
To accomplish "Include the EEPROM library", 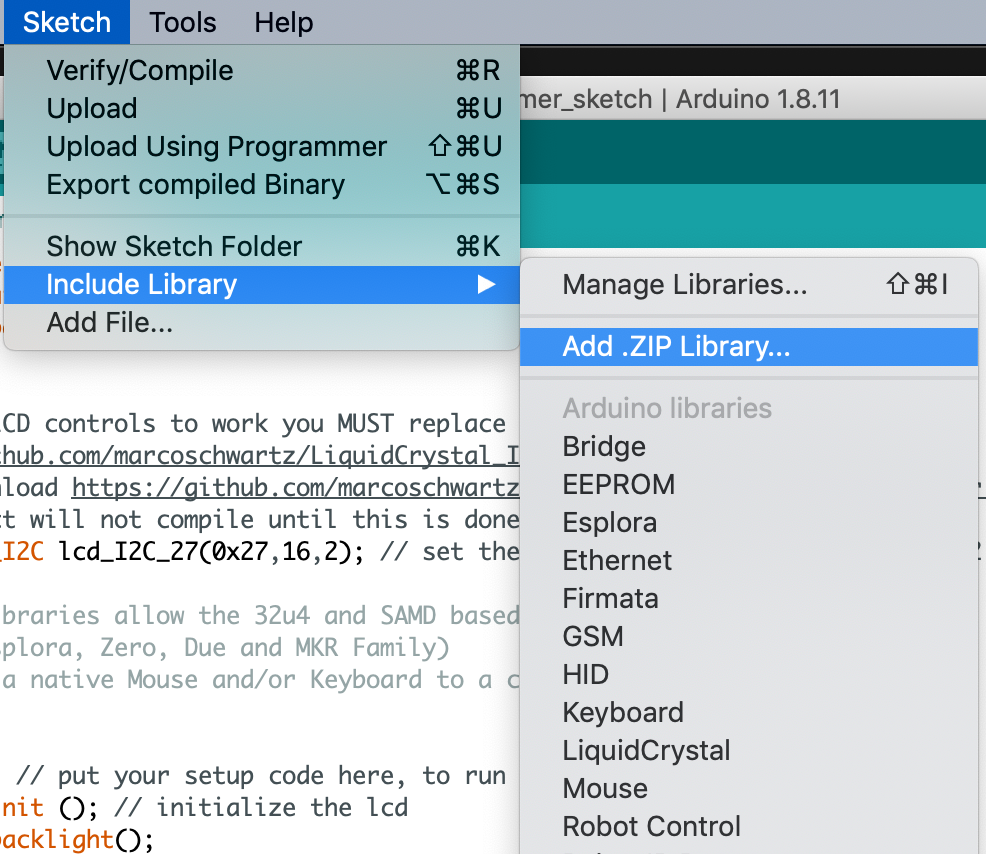I will [x=749, y=485].
